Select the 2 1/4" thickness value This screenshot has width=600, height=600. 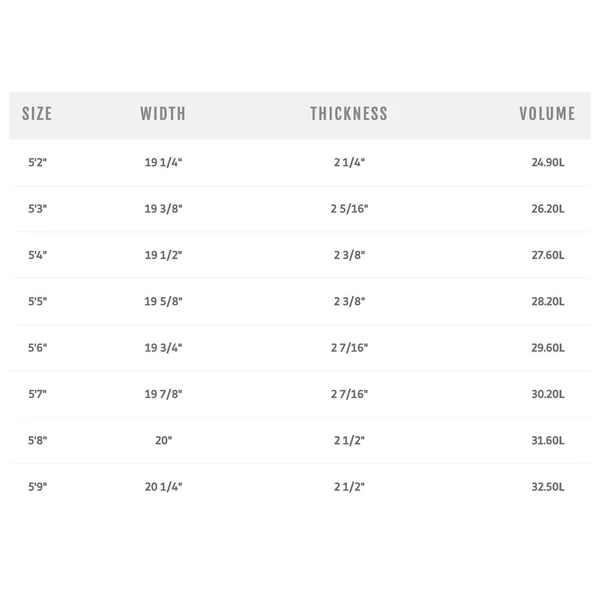tap(349, 162)
